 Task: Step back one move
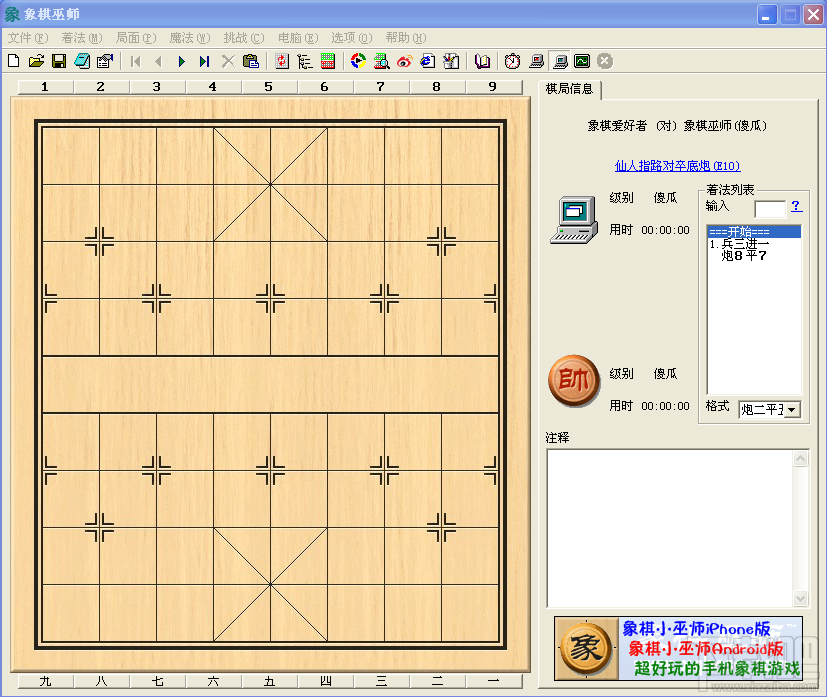tap(158, 61)
